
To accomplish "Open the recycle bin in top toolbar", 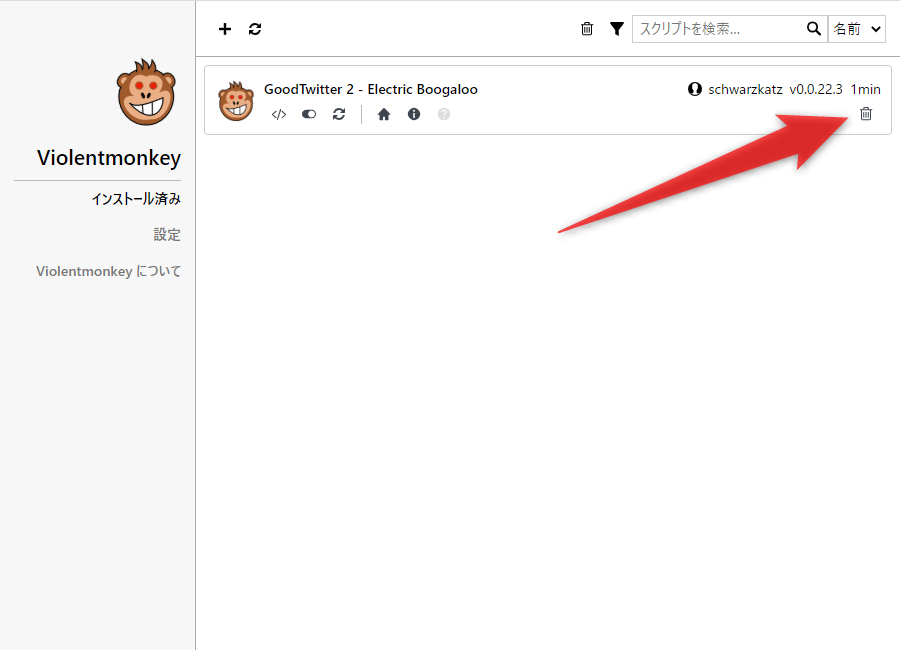I will [x=587, y=29].
